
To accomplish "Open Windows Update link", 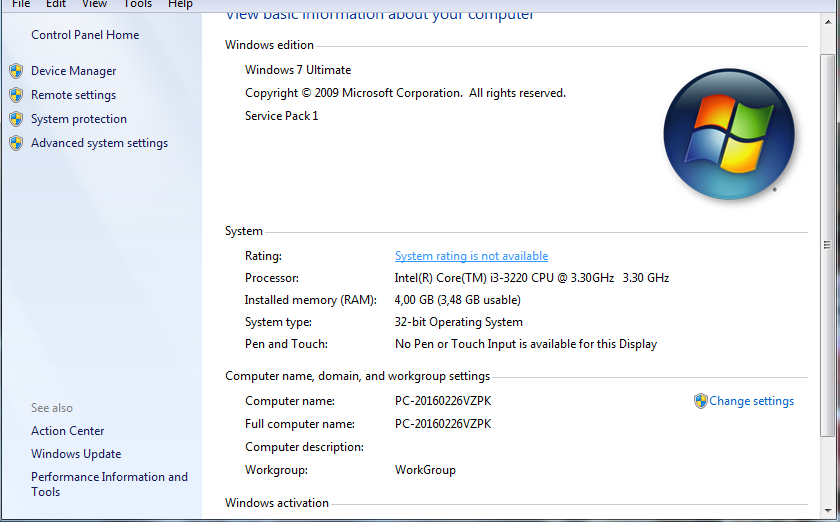I will click(76, 454).
